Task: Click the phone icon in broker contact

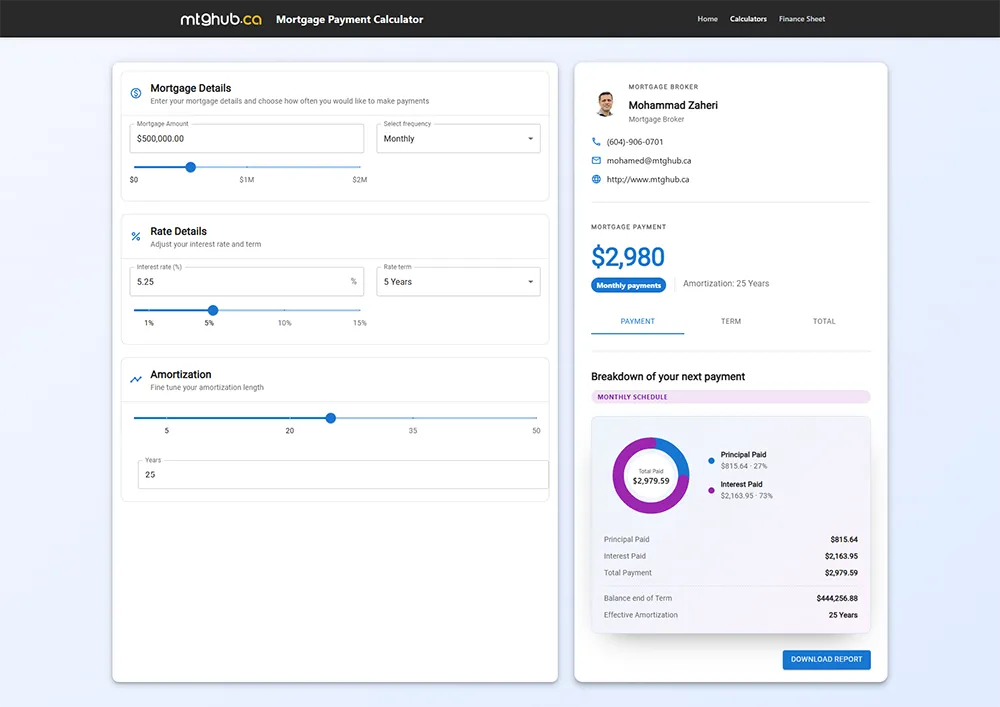Action: click(x=596, y=142)
